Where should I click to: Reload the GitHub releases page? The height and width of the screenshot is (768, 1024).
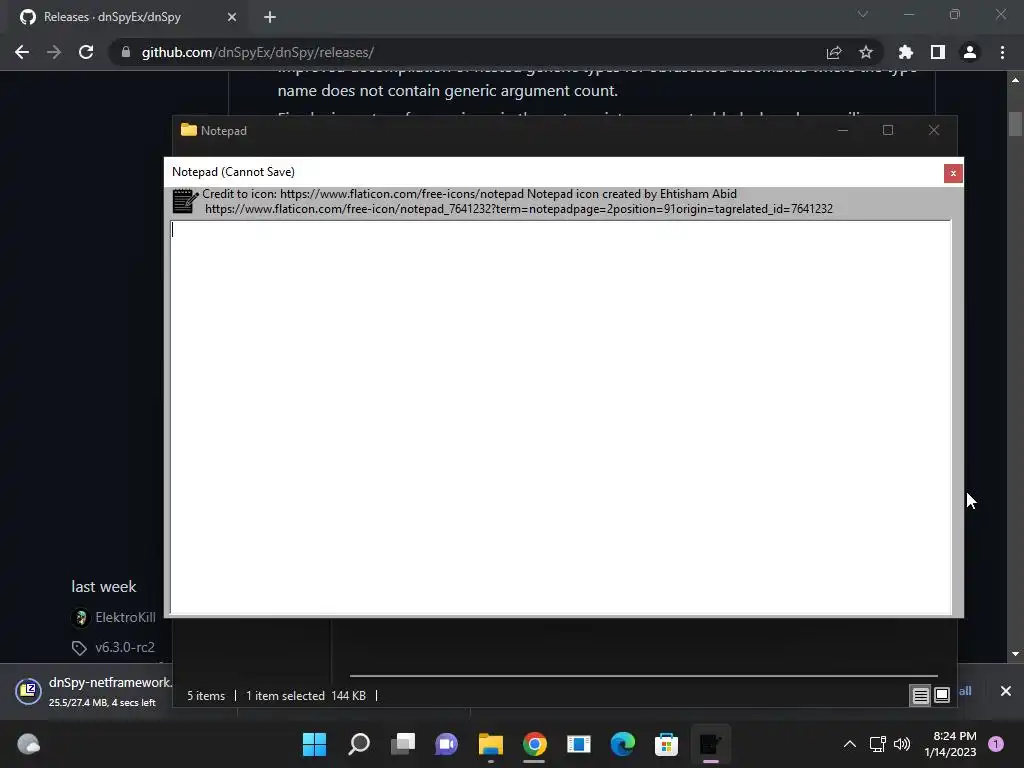point(86,52)
